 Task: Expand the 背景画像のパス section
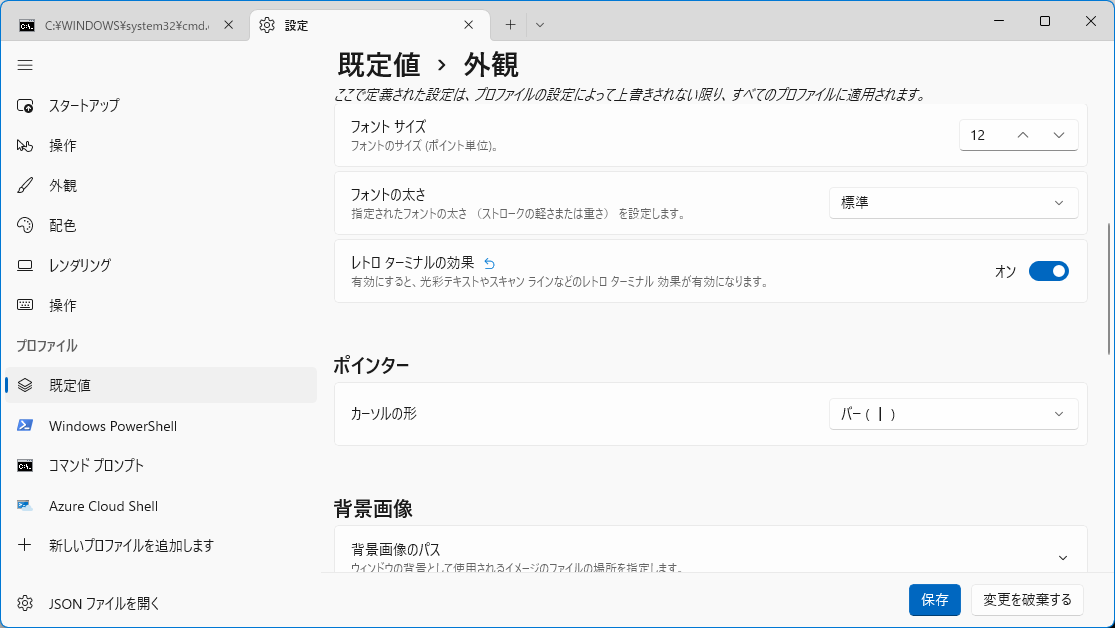coord(1062,557)
